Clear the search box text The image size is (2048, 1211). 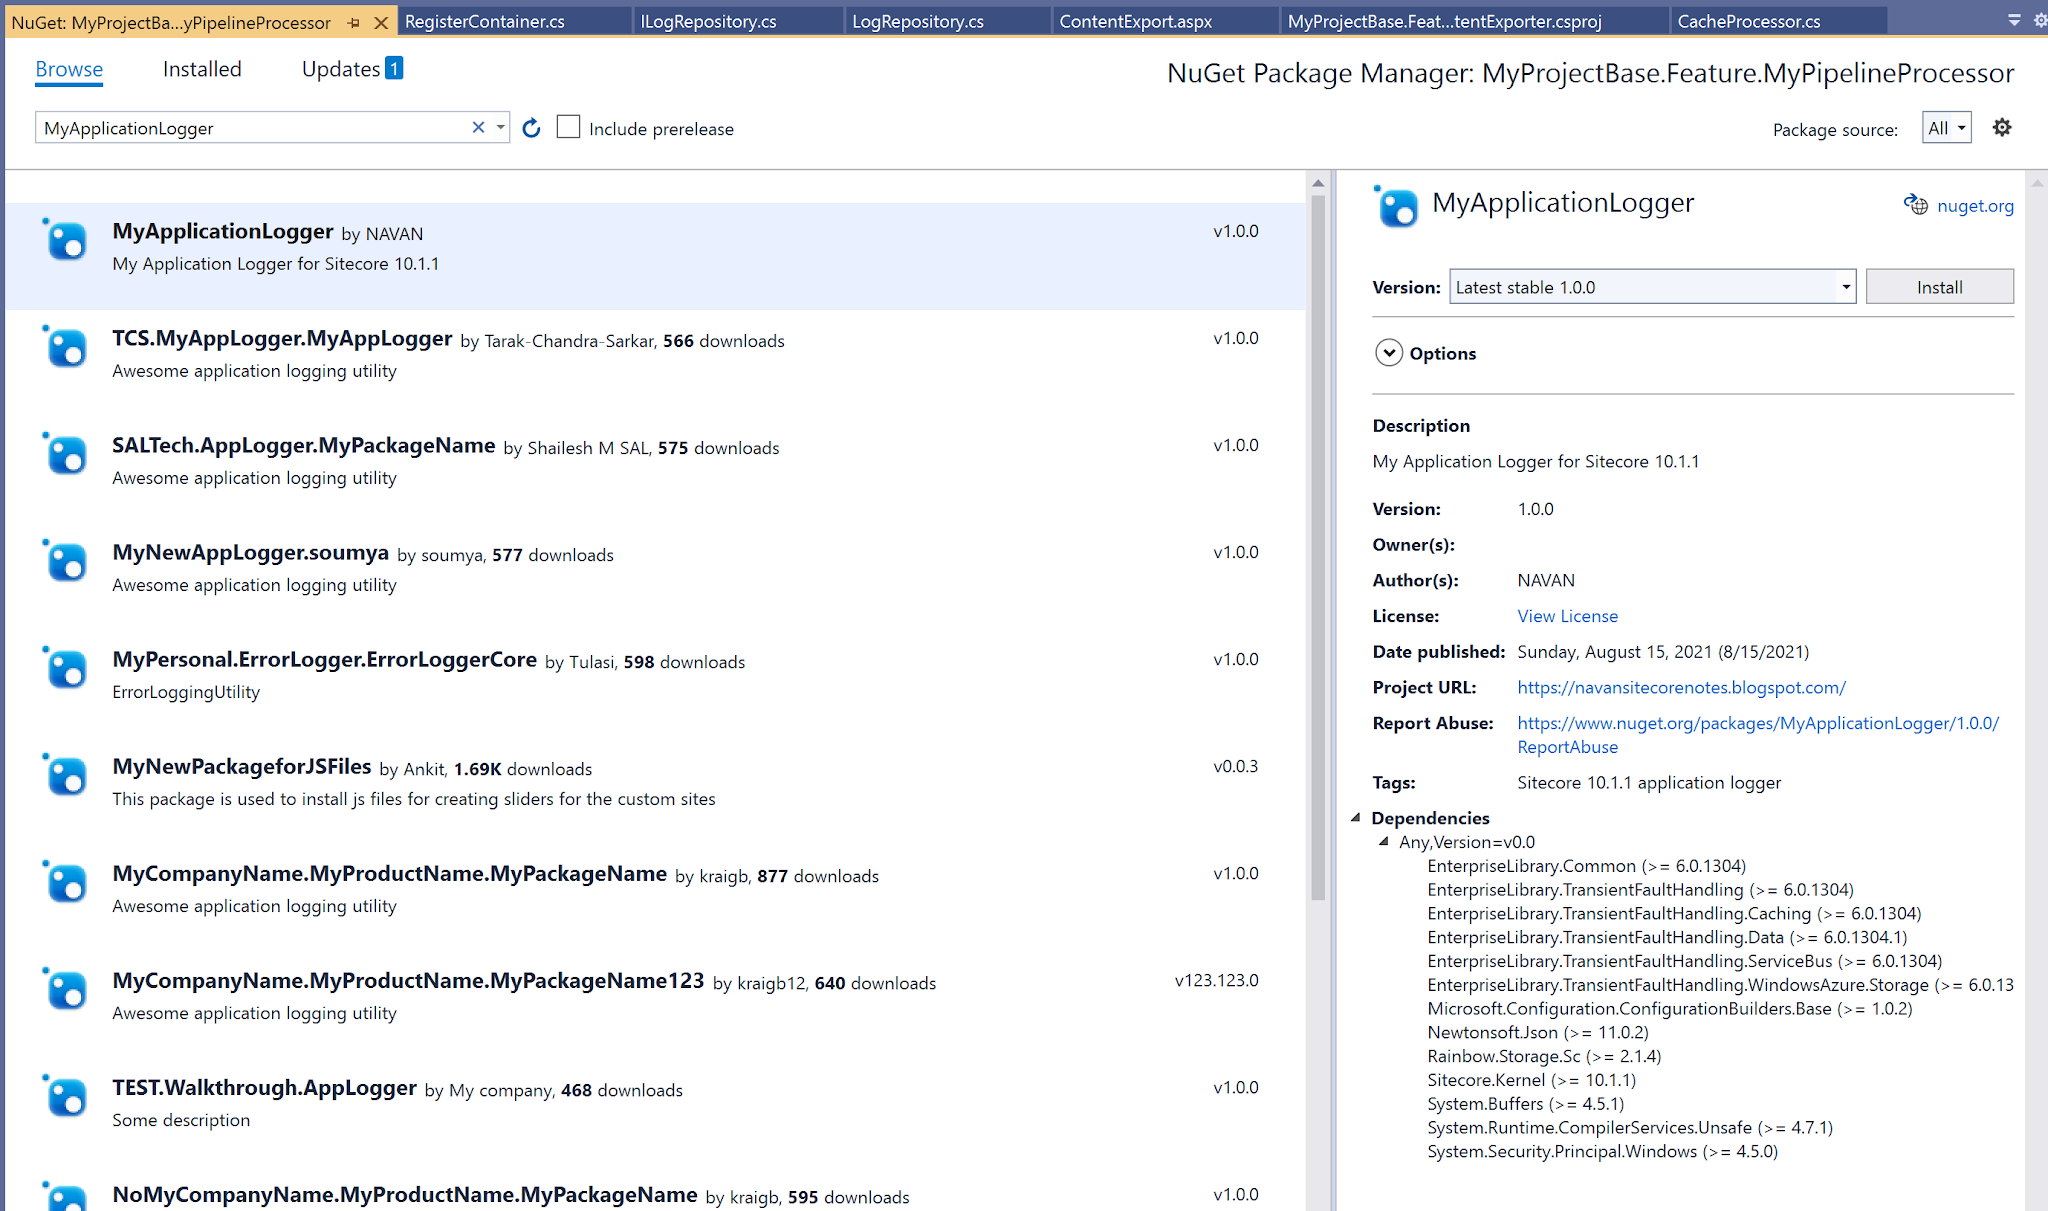[478, 127]
